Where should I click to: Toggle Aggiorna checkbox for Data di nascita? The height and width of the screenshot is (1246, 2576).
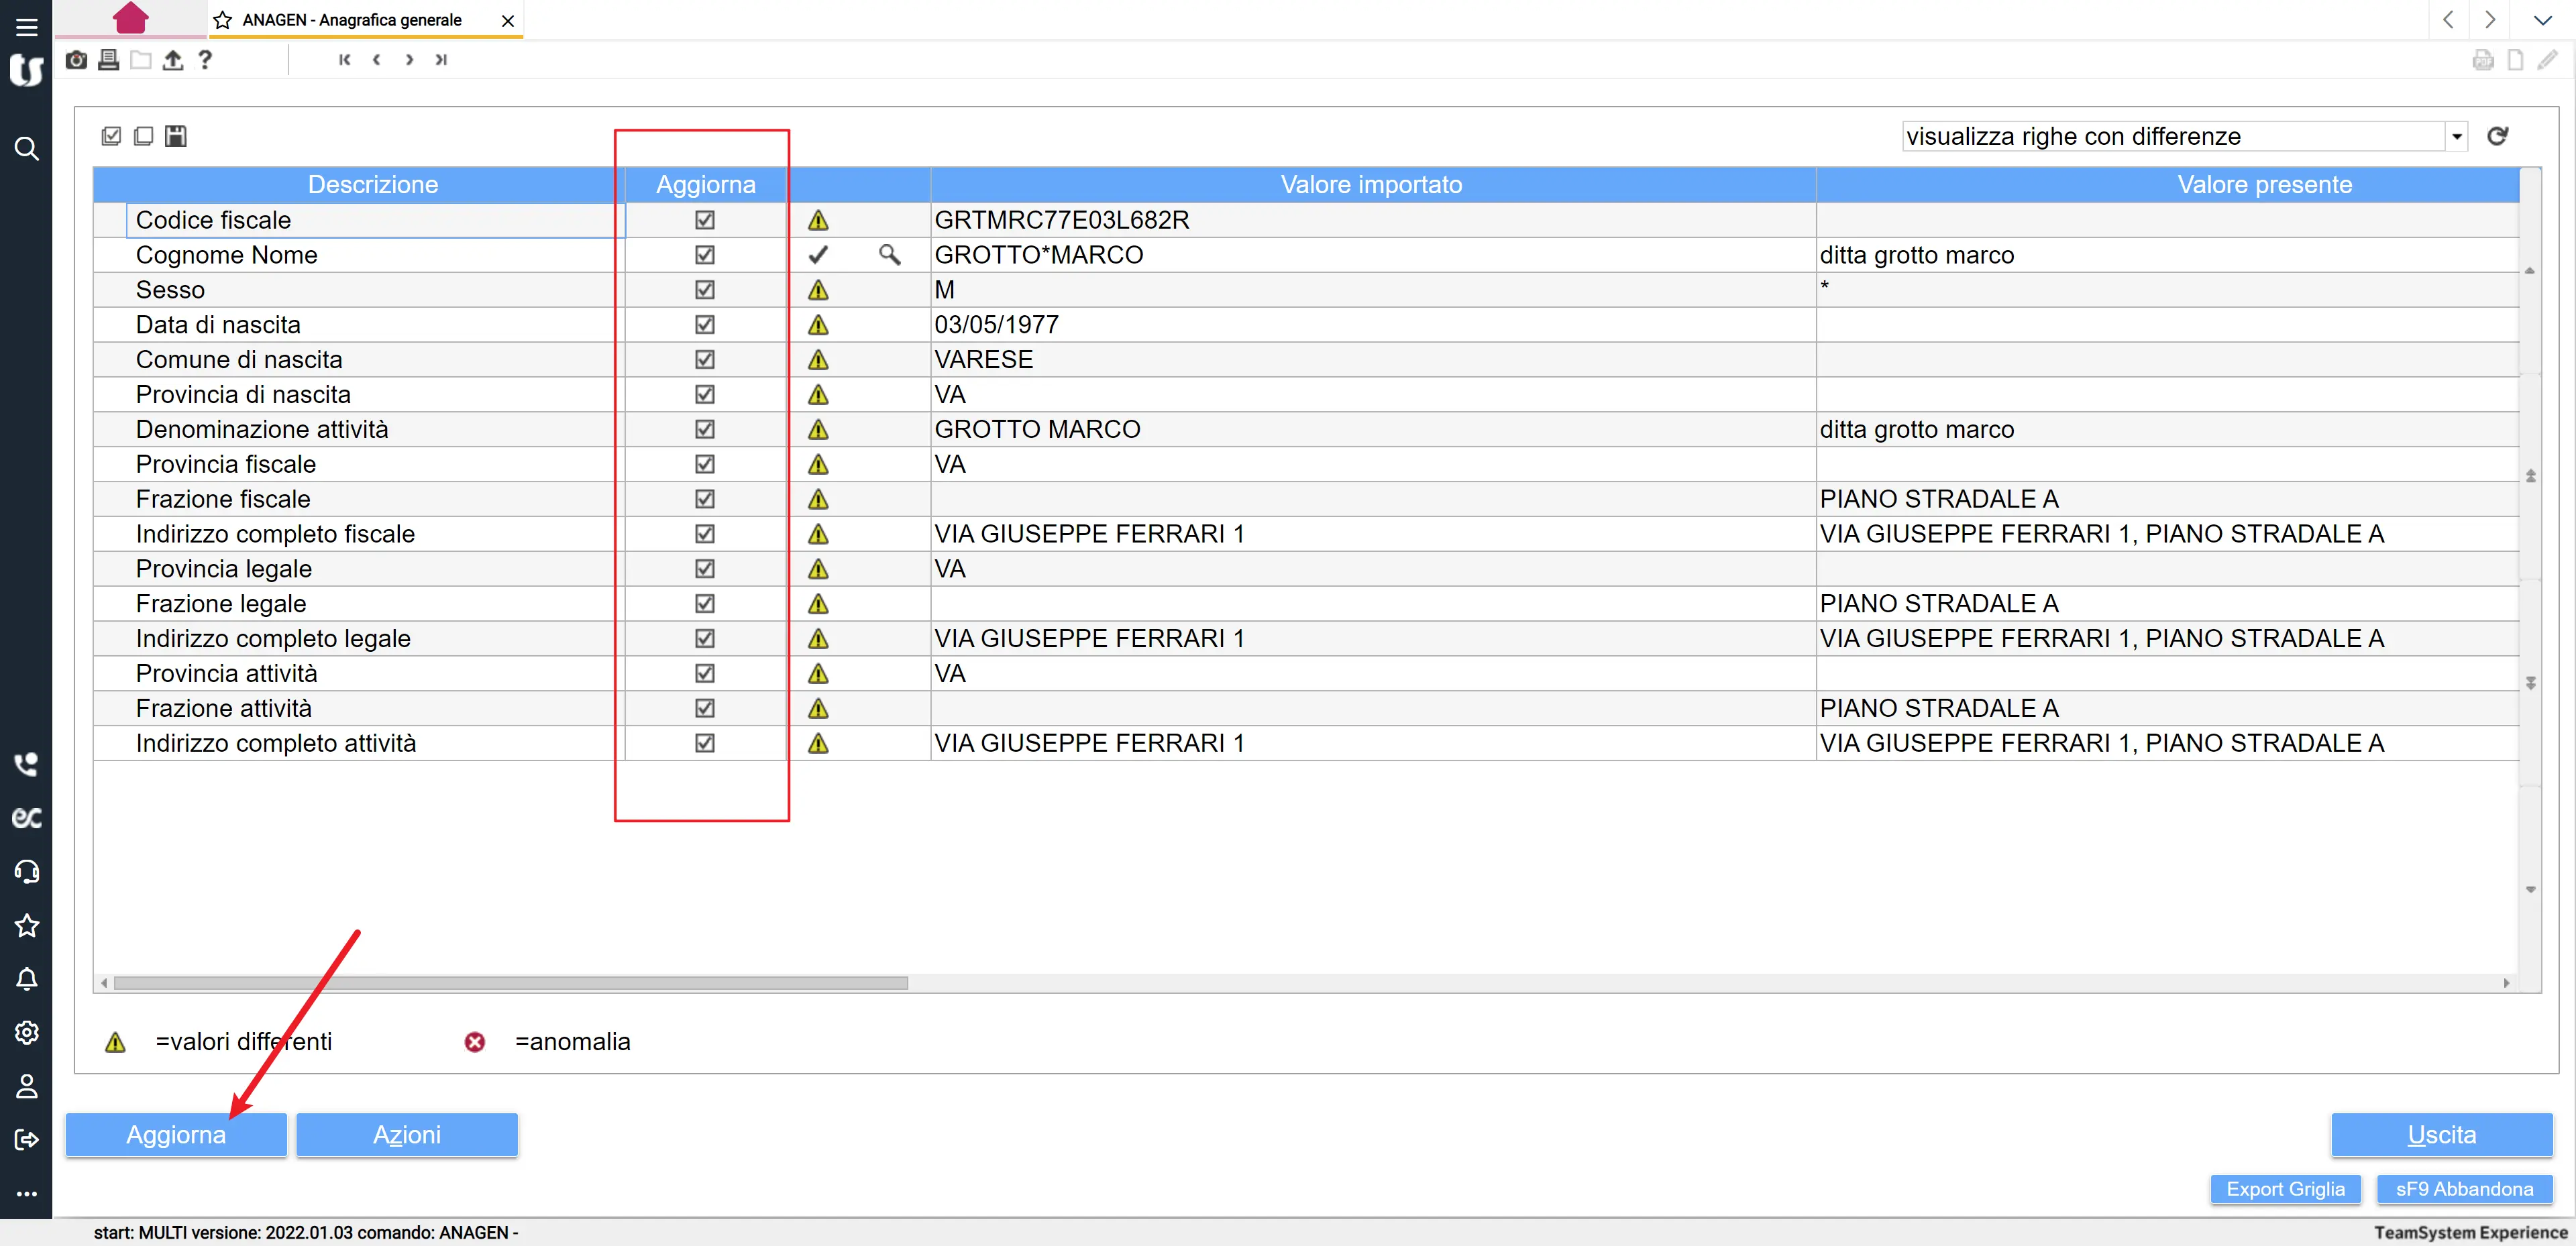pyautogui.click(x=705, y=325)
